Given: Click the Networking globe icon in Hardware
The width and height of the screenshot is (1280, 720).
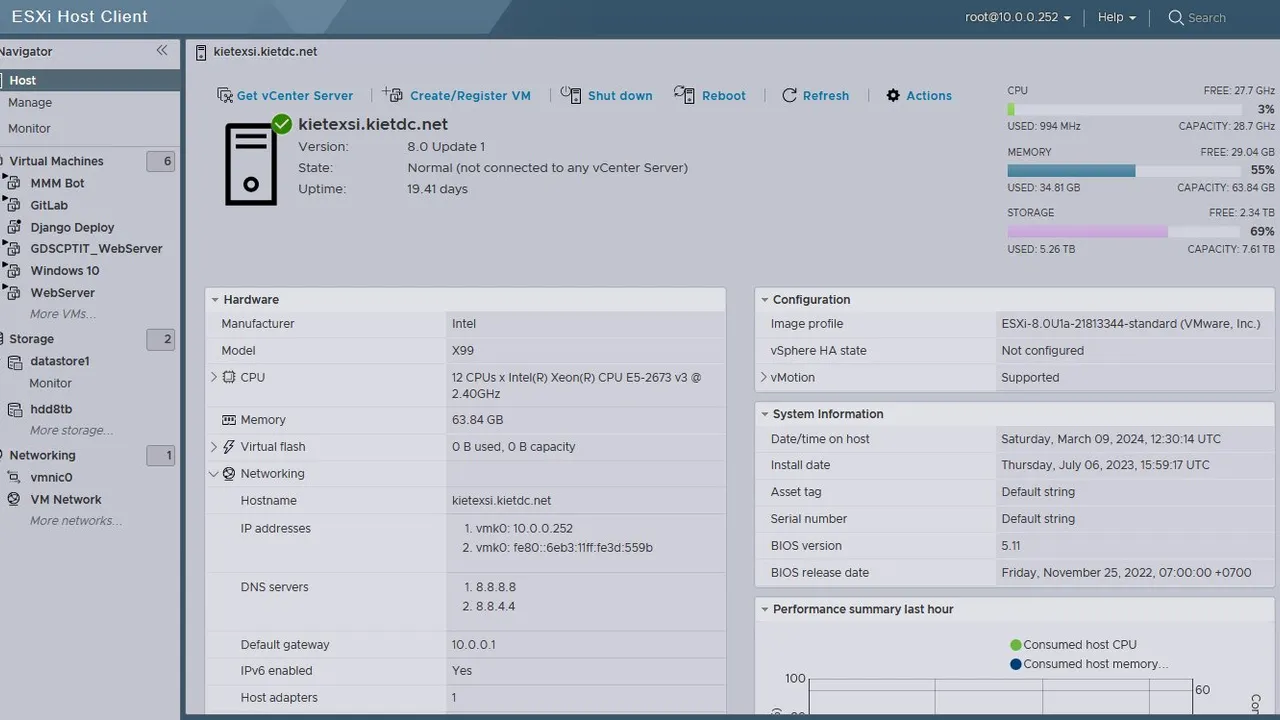Looking at the screenshot, I should (x=229, y=474).
